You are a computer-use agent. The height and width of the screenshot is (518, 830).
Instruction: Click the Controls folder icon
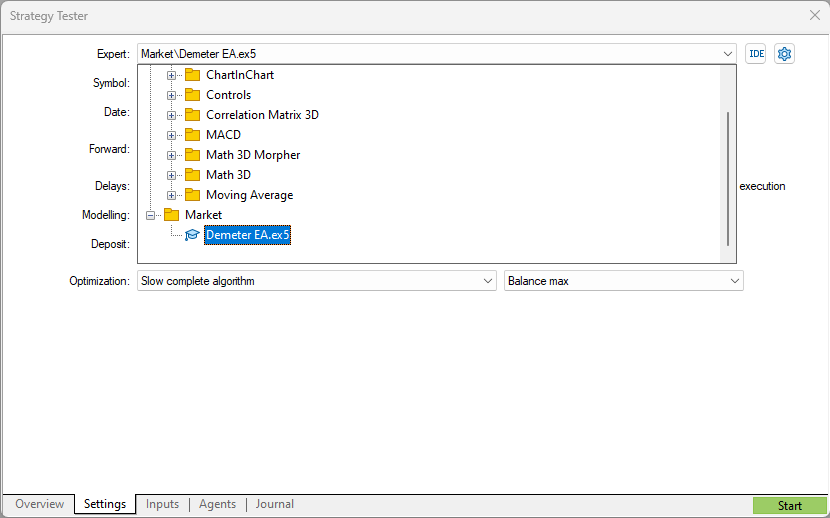(192, 95)
